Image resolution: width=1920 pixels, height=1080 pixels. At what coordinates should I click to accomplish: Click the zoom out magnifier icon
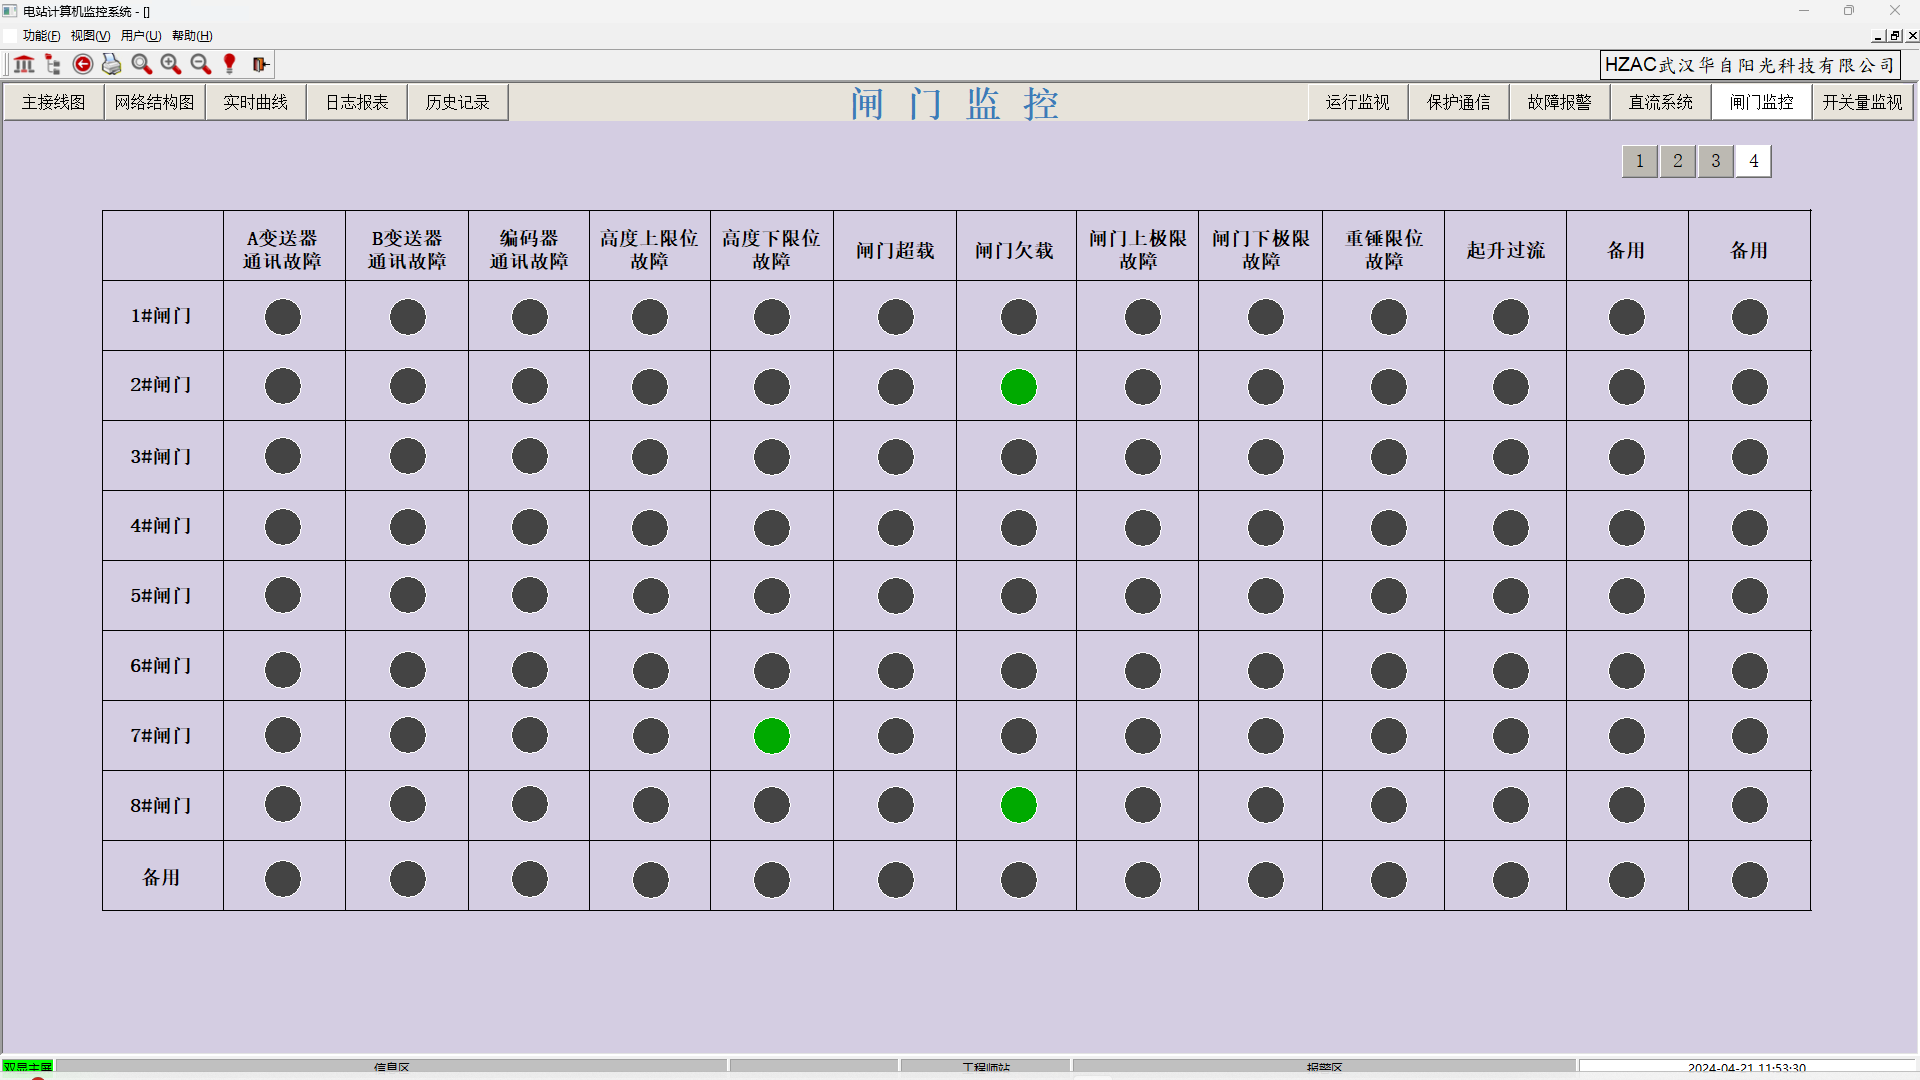200,64
